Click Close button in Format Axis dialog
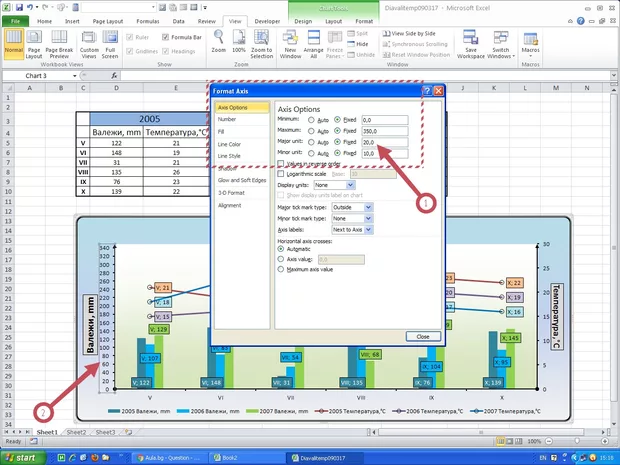 tap(422, 337)
